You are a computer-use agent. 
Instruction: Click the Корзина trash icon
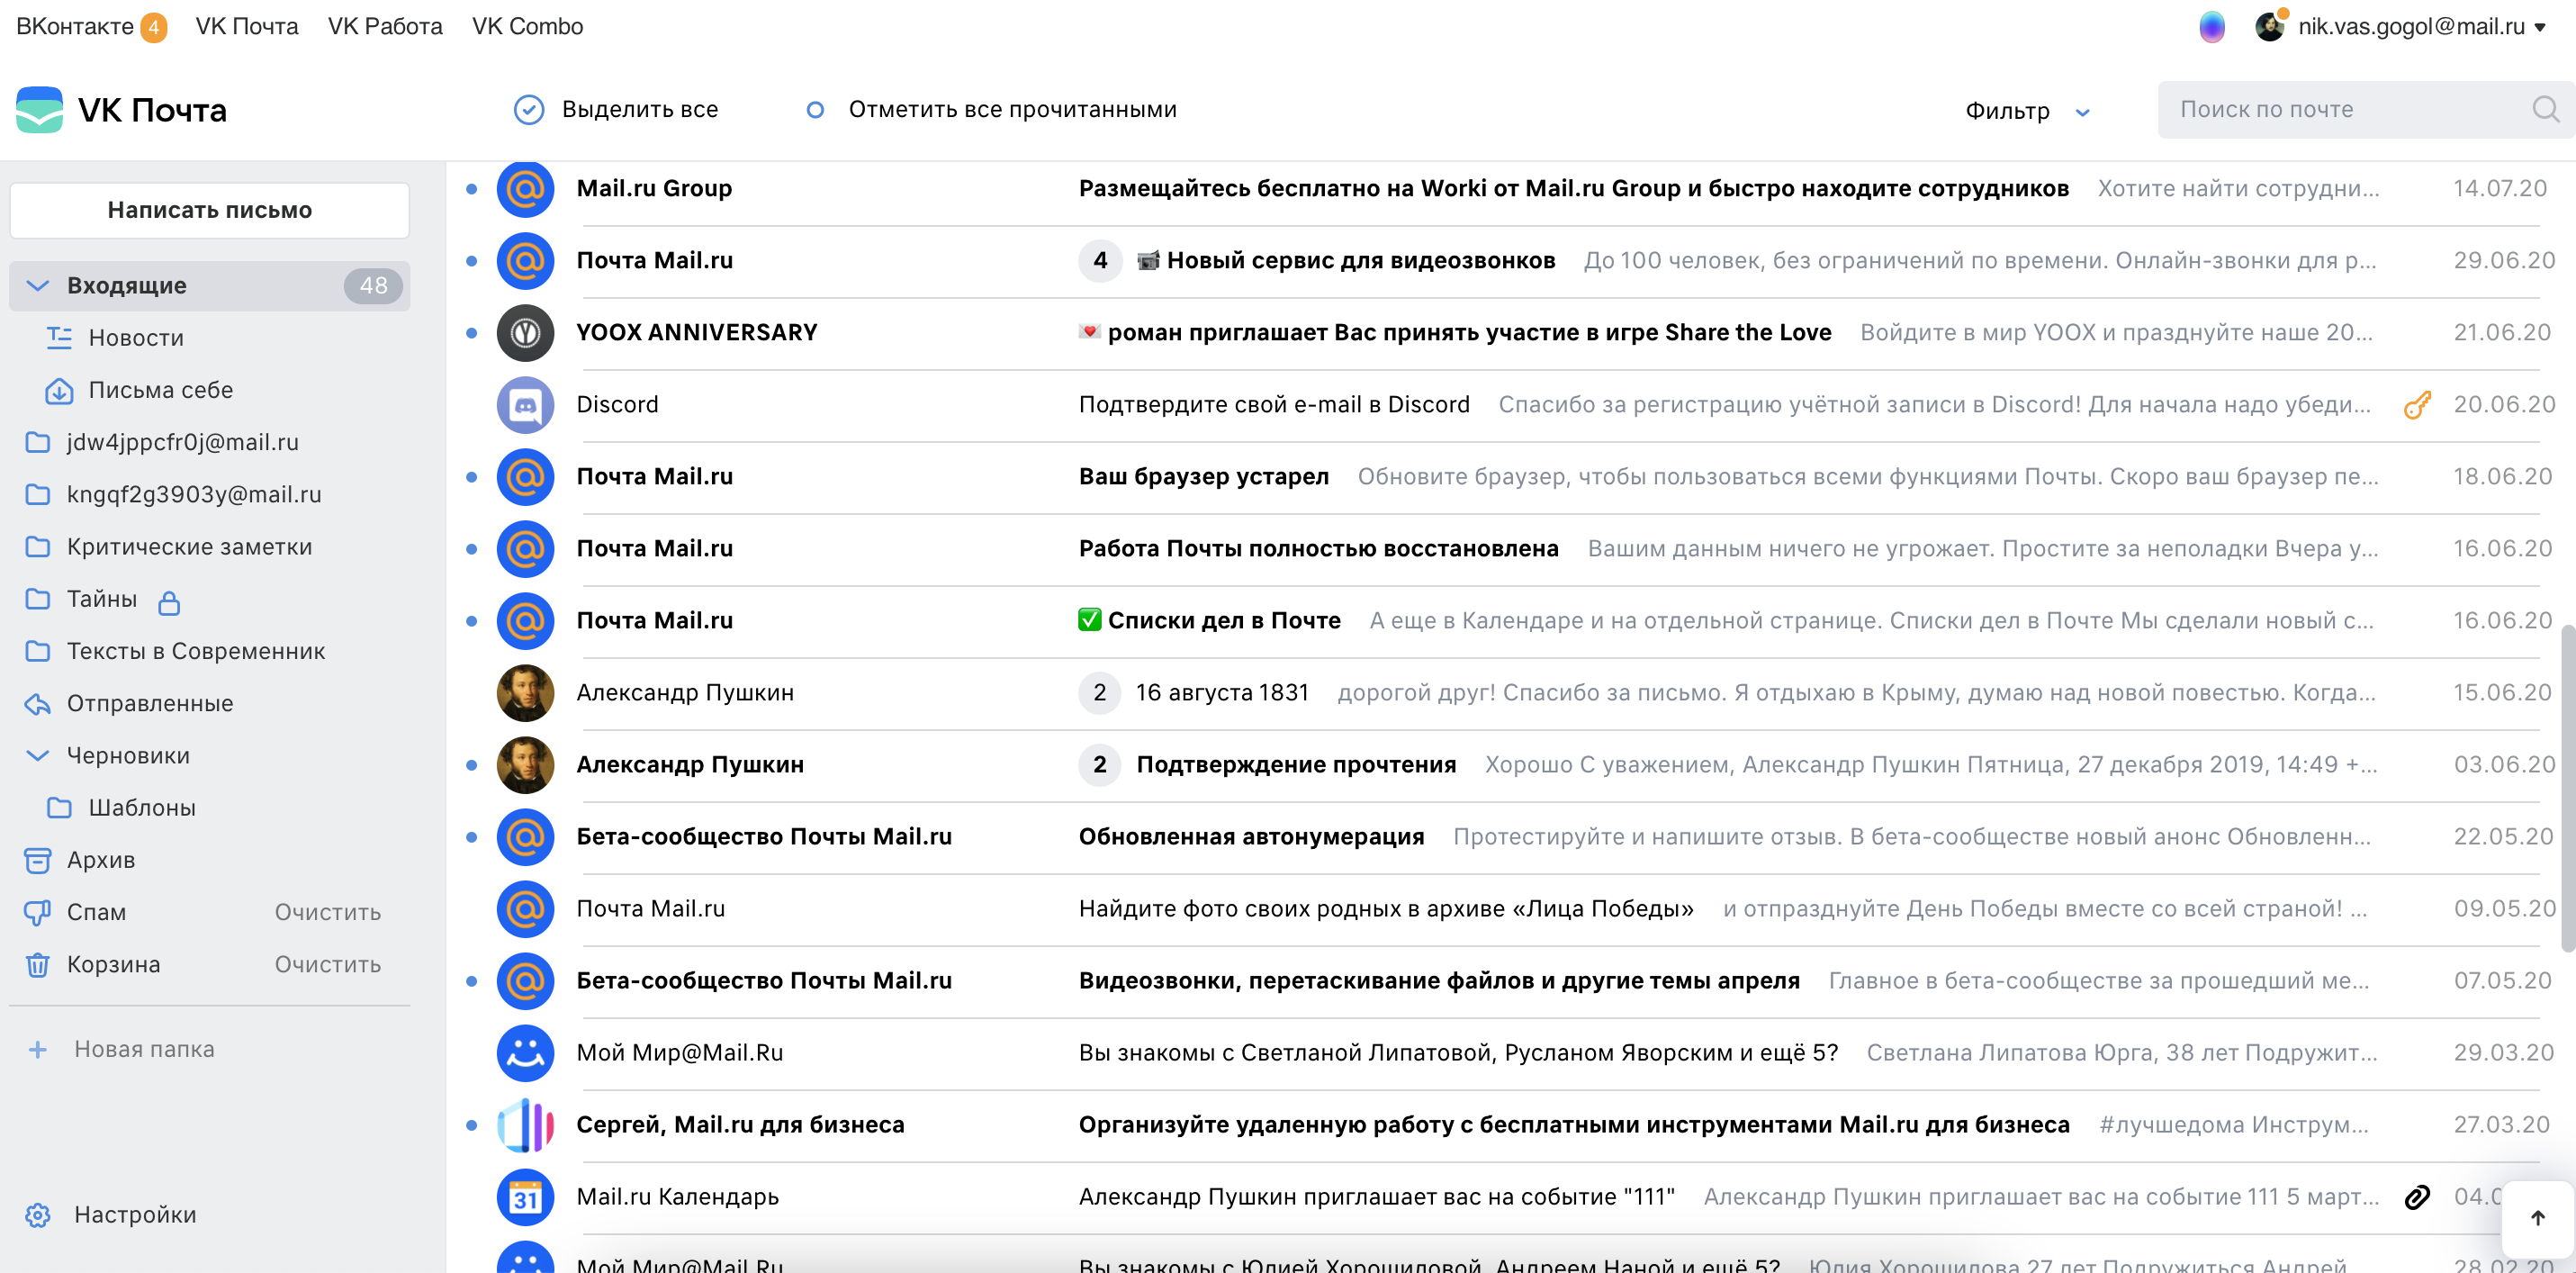point(38,965)
